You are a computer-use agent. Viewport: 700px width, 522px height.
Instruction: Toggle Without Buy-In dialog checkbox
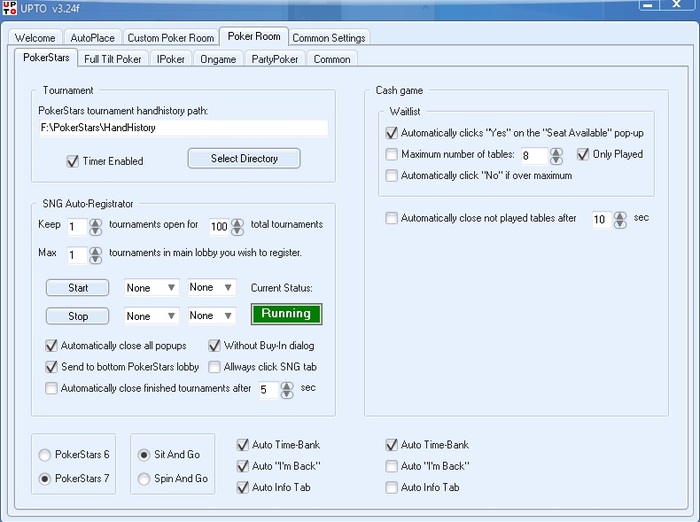214,346
